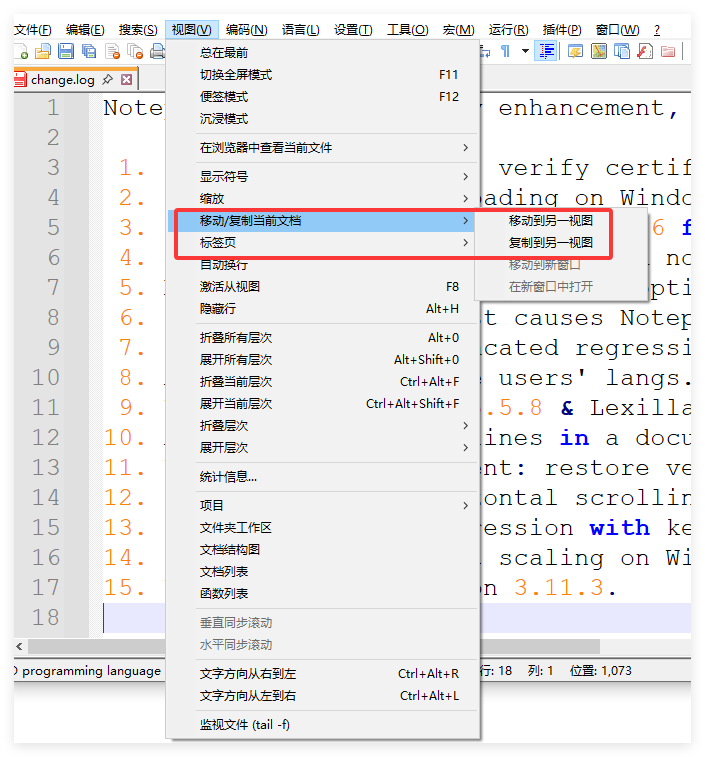Screen dimensions: 705x757
Task: Click 折叠所有层次 menu entry
Action: pos(323,338)
